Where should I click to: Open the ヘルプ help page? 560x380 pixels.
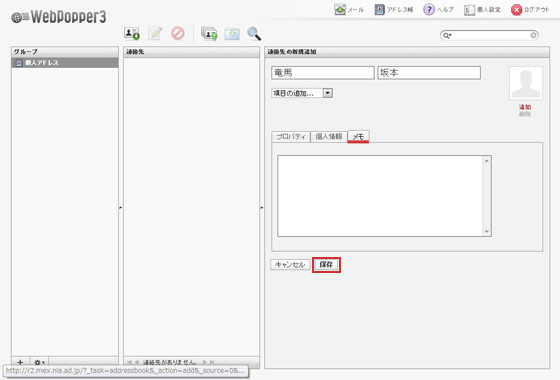click(x=438, y=10)
